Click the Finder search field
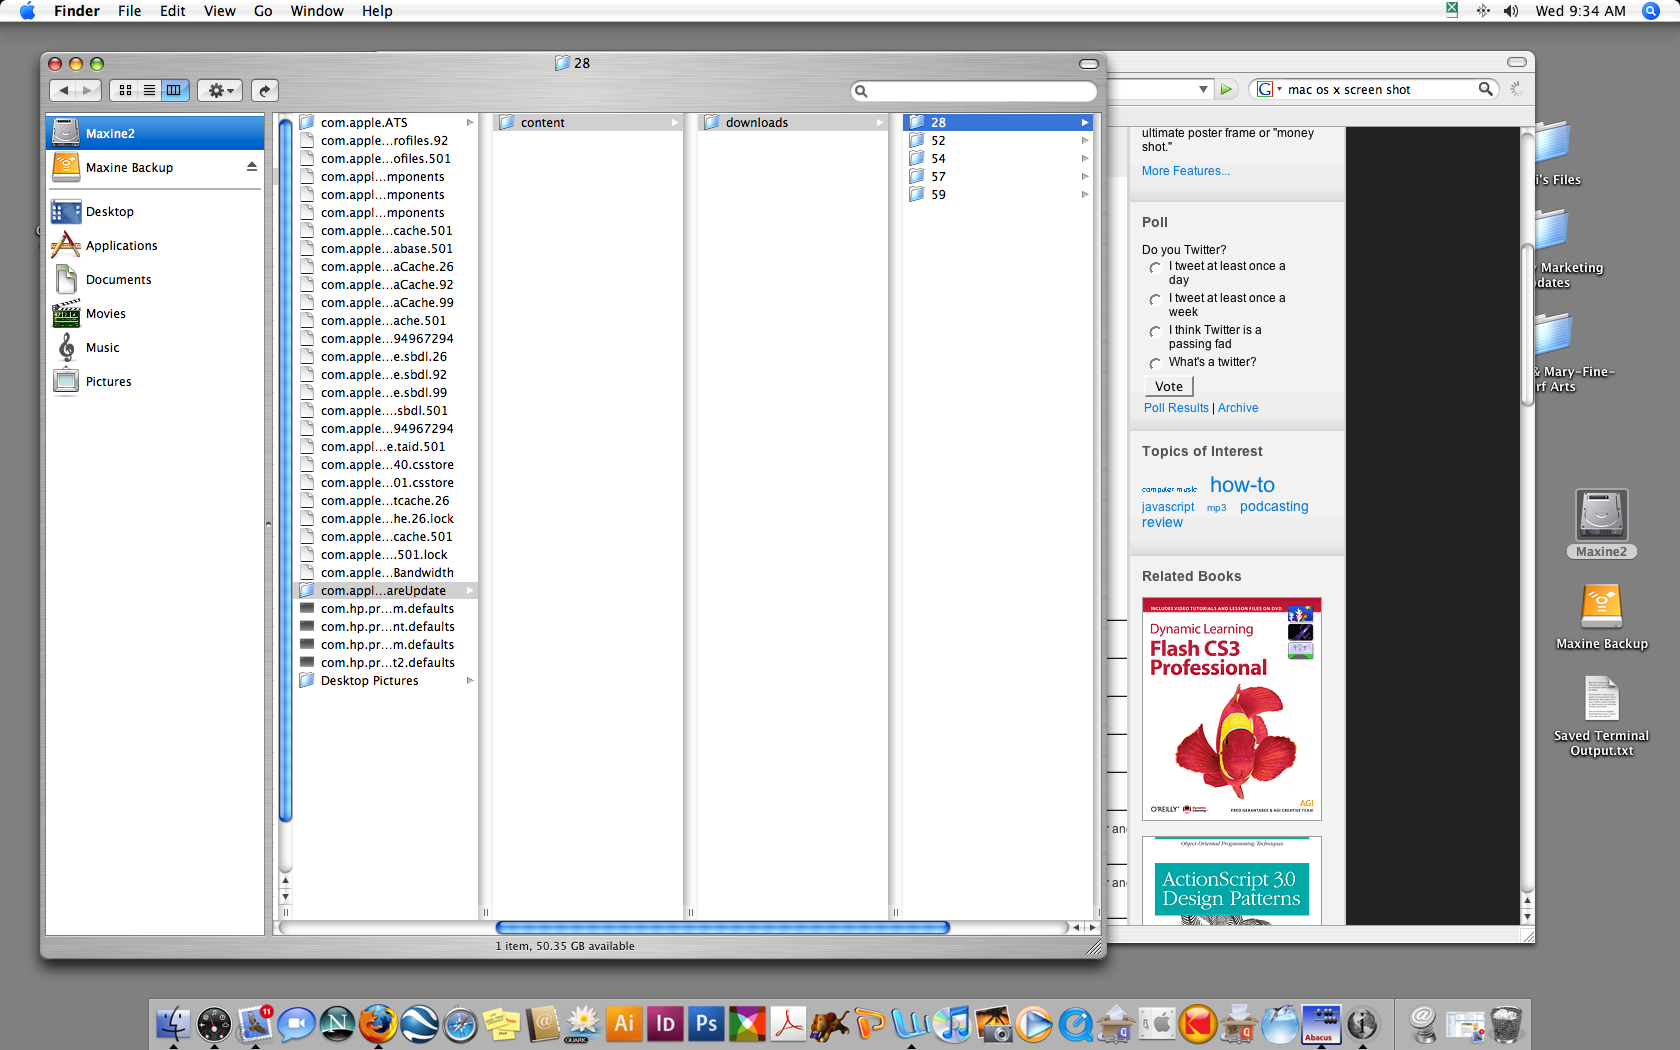 [974, 91]
